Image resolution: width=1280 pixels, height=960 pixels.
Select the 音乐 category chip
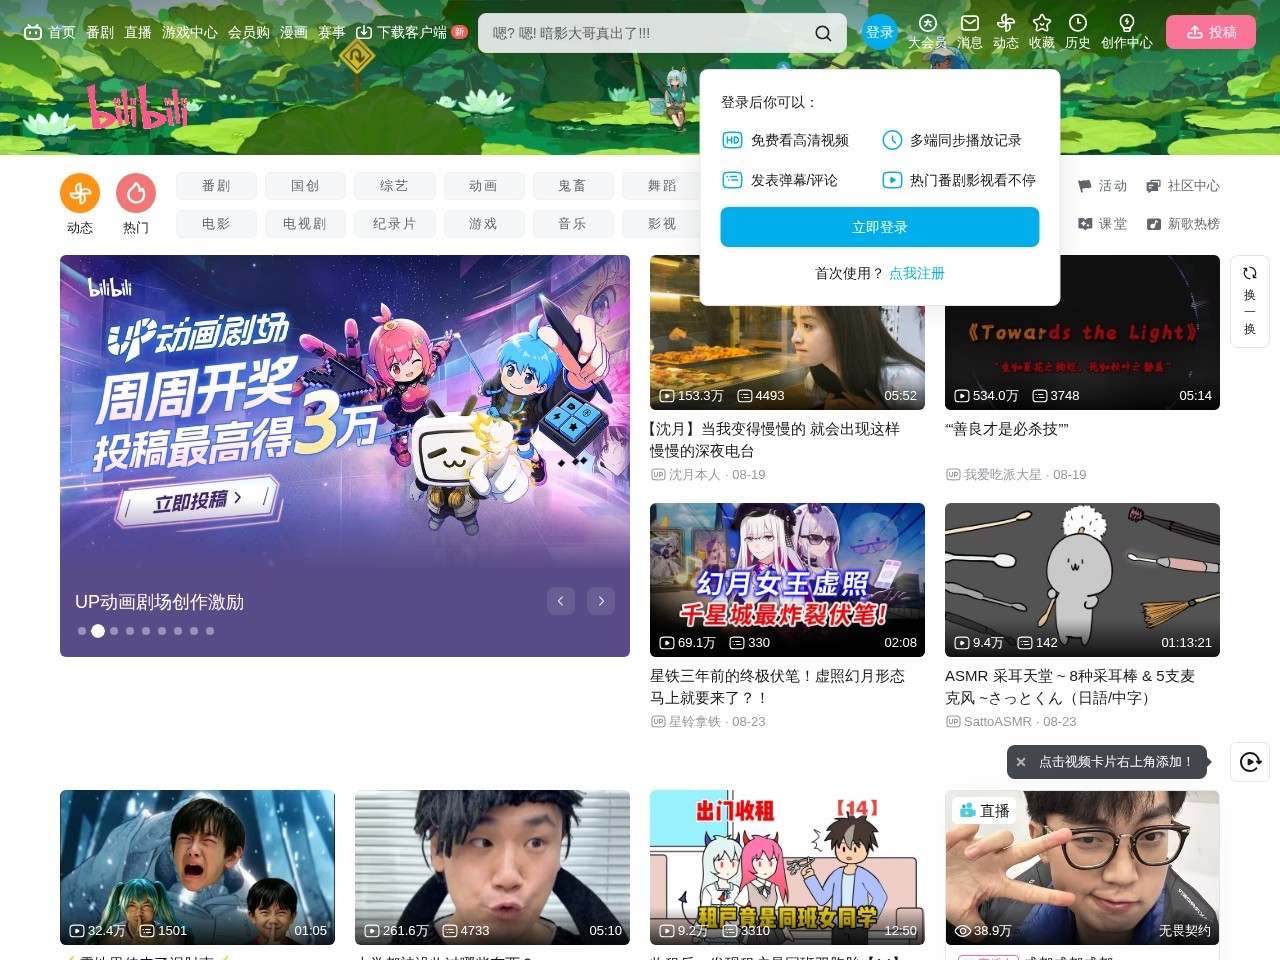pyautogui.click(x=572, y=224)
